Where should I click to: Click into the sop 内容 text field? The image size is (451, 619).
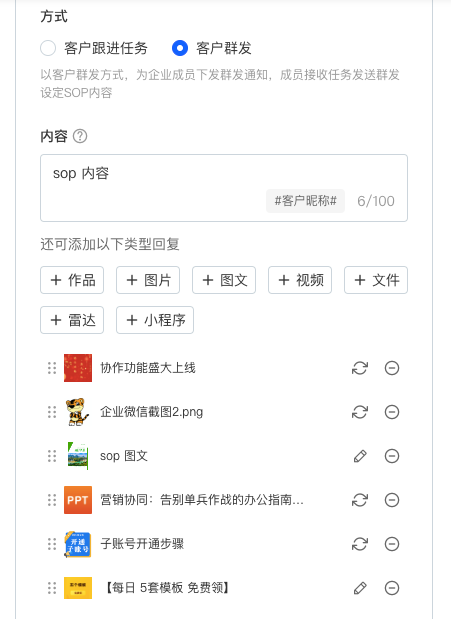pos(224,188)
